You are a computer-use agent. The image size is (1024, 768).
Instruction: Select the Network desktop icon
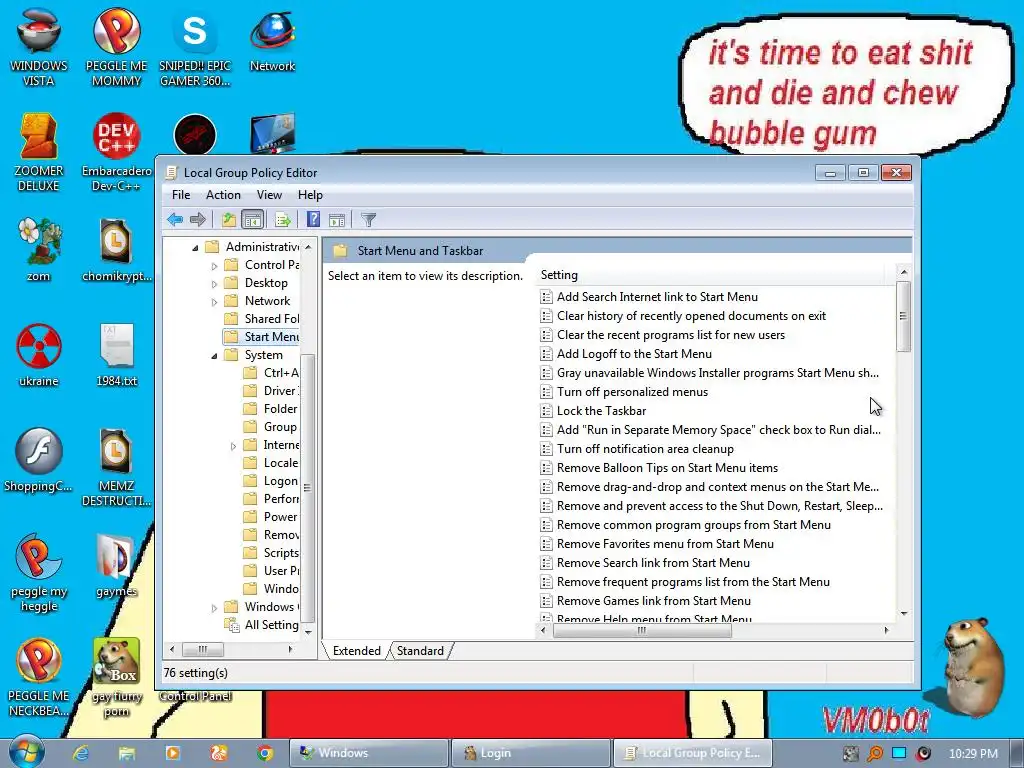point(272,40)
